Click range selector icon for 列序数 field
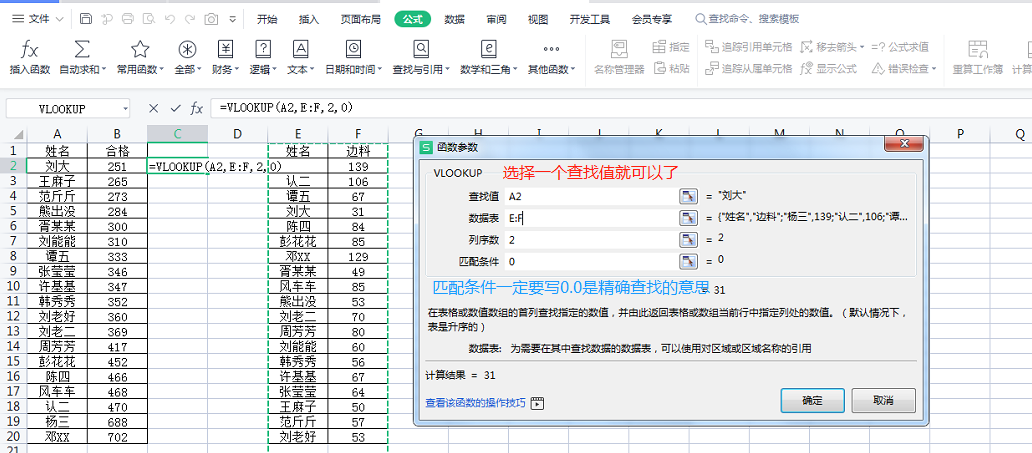The image size is (1032, 453). [x=688, y=240]
